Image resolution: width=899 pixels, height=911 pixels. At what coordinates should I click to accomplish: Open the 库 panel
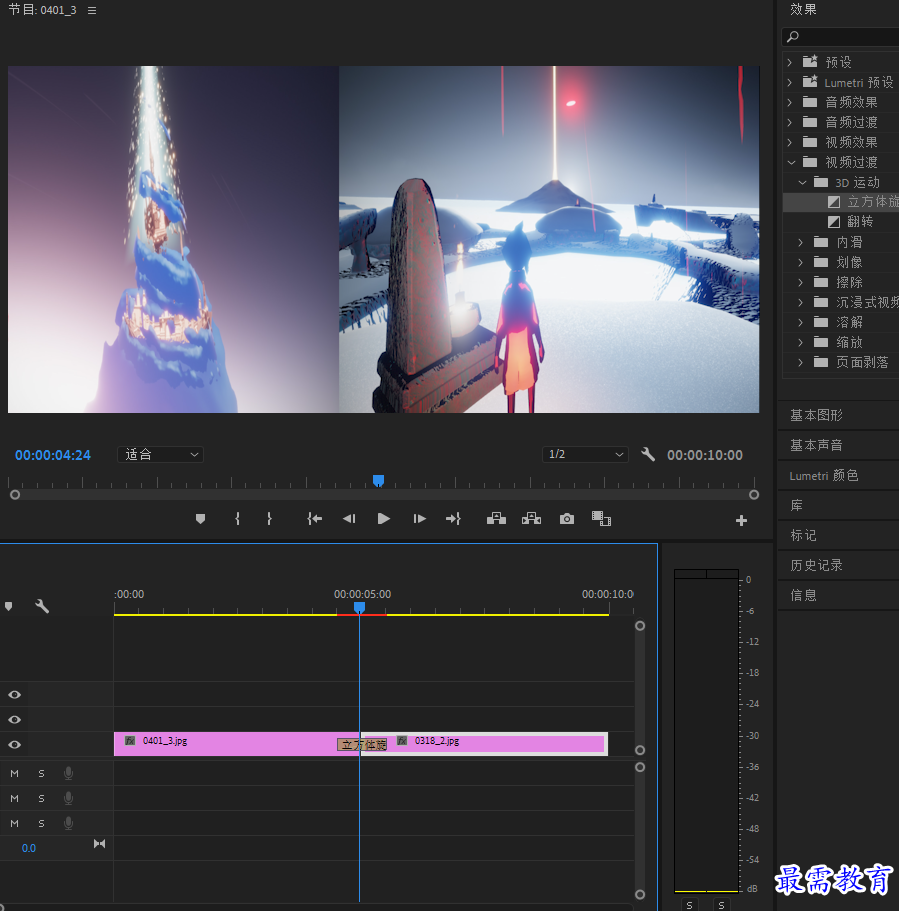pos(797,505)
